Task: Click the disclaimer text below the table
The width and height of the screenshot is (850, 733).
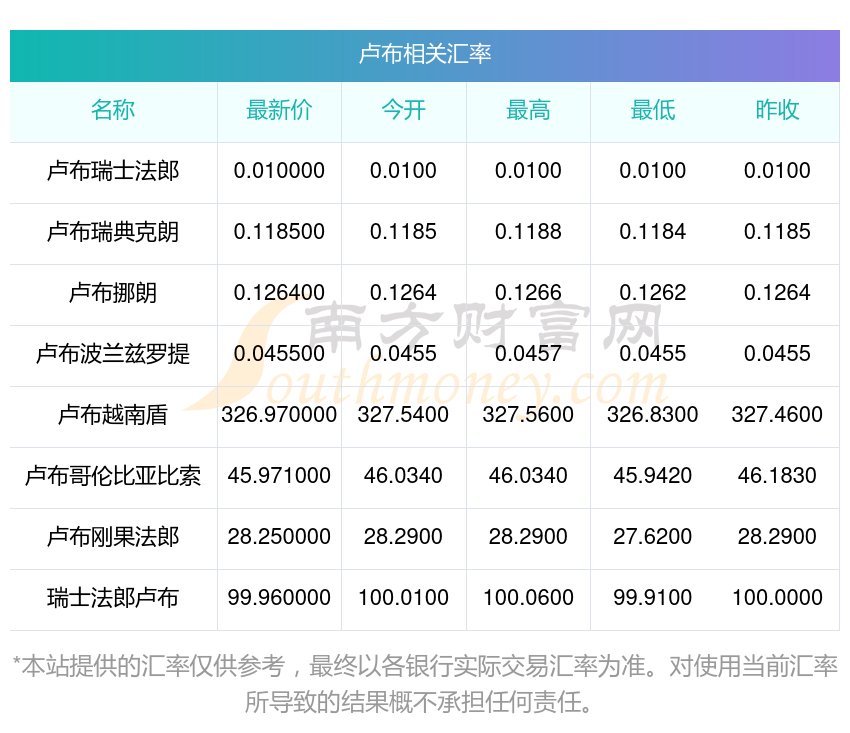Action: tap(425, 683)
